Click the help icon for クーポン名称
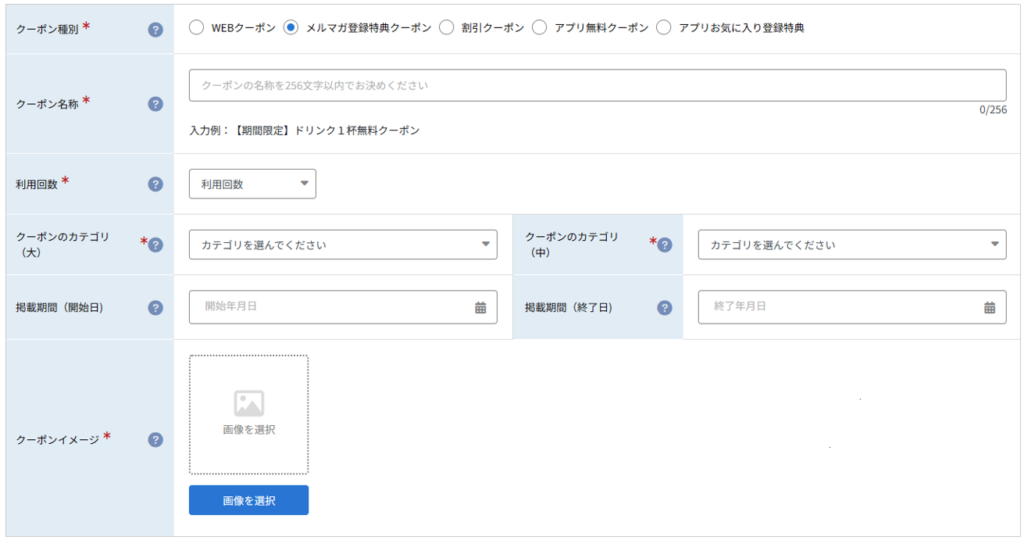The height and width of the screenshot is (540, 1024). click(x=155, y=104)
